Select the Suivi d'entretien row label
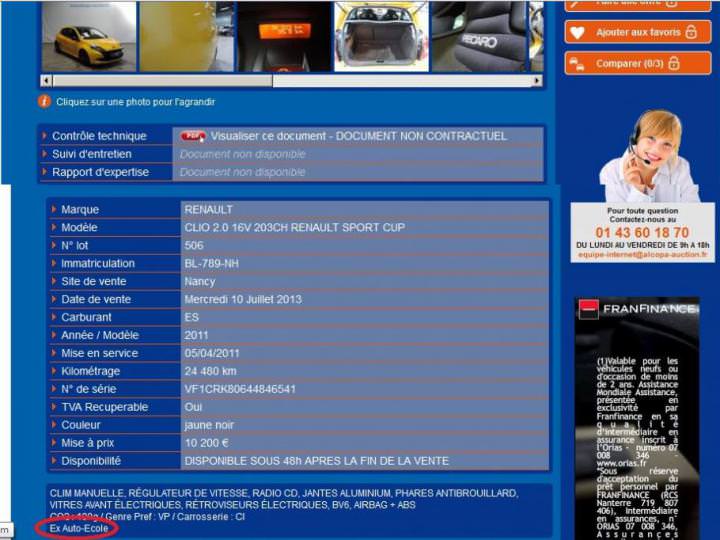The image size is (720, 540). [92, 154]
